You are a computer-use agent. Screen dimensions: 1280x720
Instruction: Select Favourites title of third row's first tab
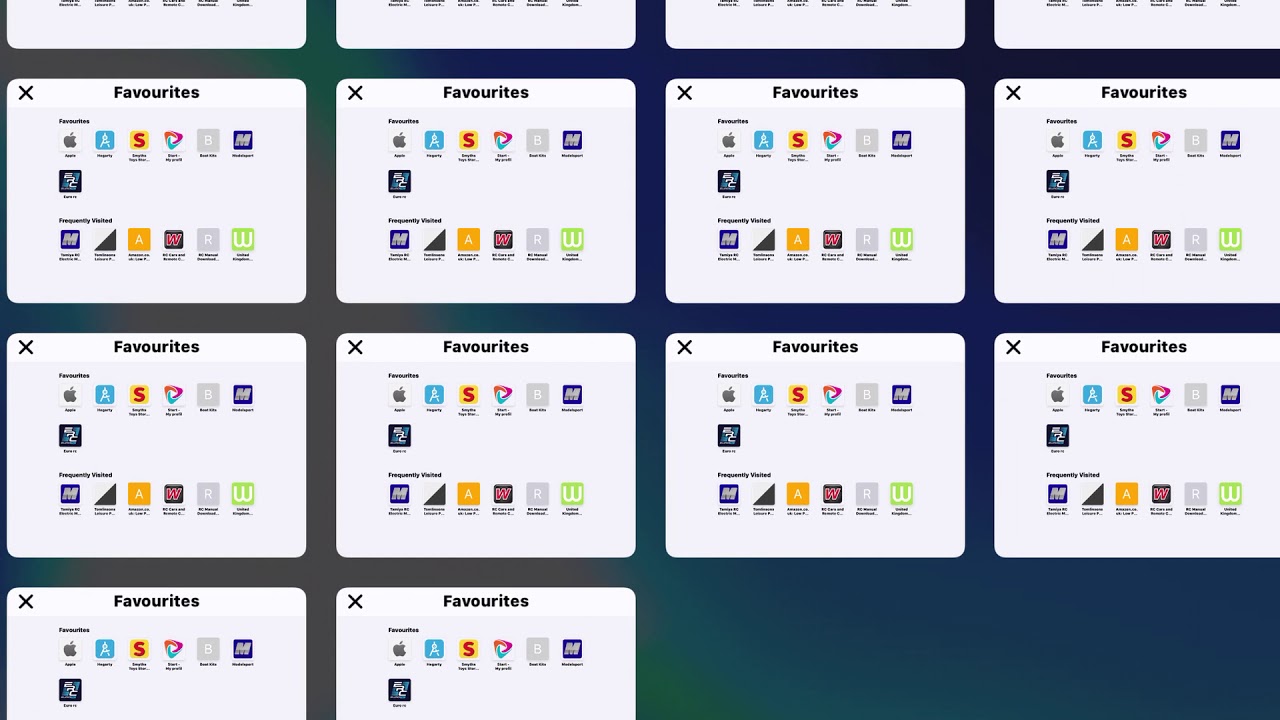[157, 347]
